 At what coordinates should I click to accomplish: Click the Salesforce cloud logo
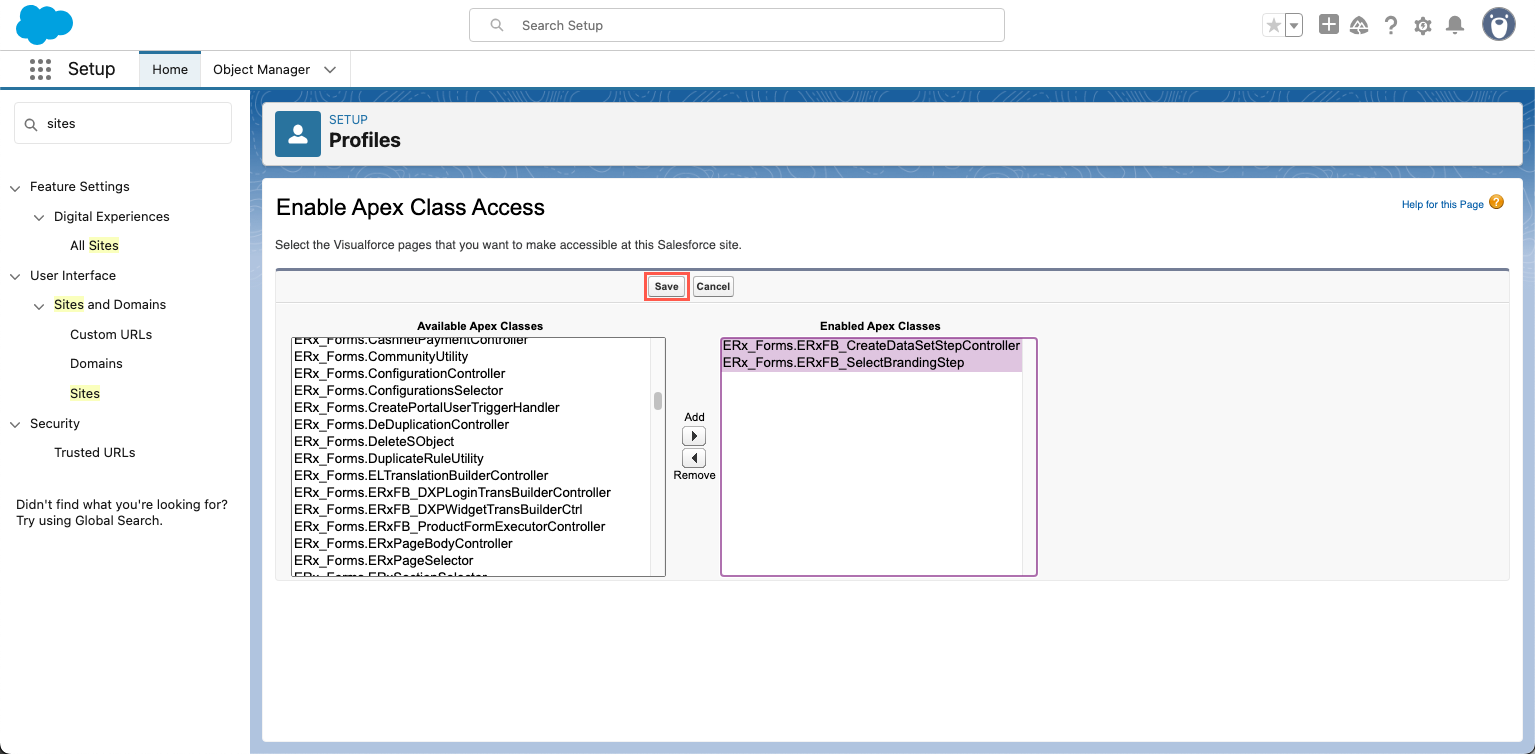(45, 25)
